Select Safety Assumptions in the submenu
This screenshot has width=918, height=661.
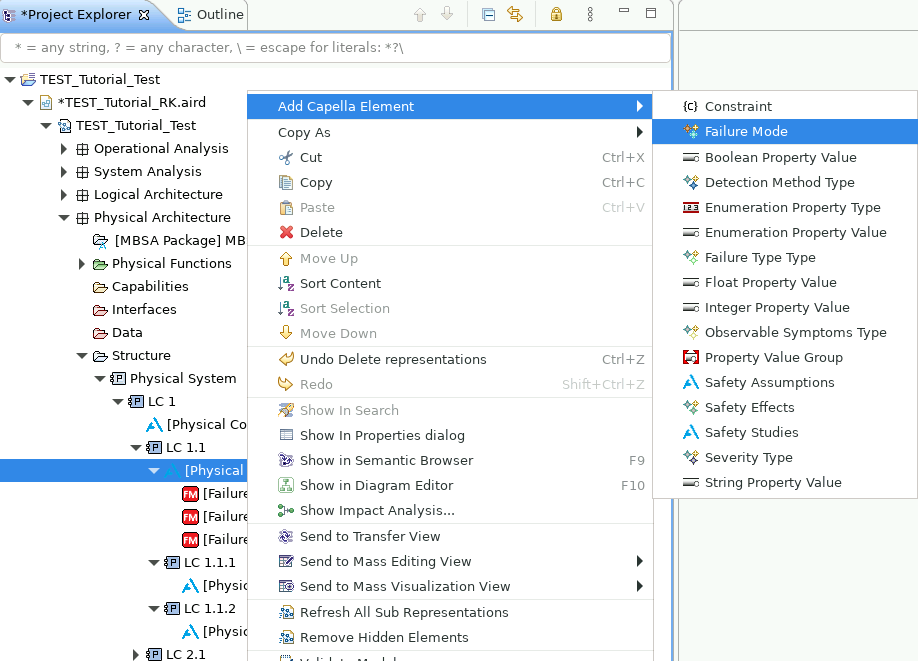tap(785, 383)
